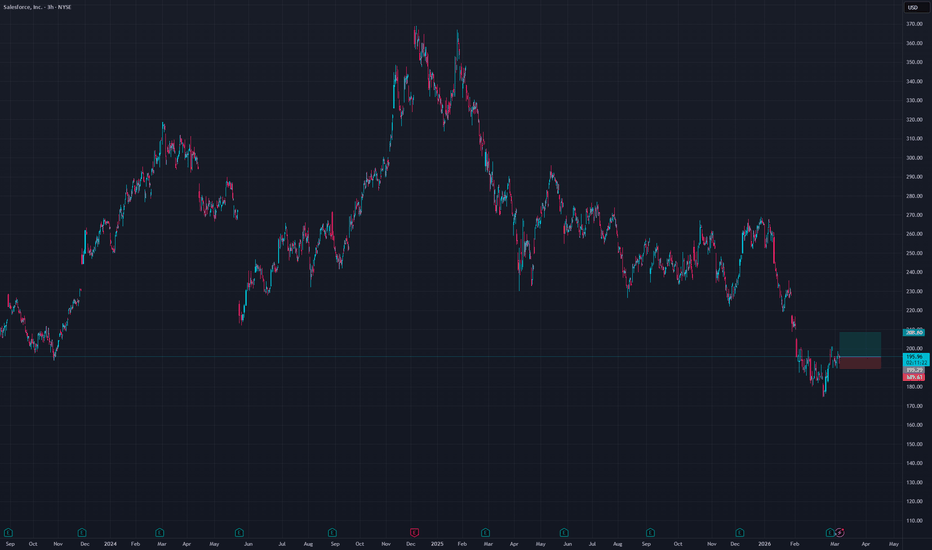Click the 300.00 price scale label
The image size is (932, 550).
914,158
